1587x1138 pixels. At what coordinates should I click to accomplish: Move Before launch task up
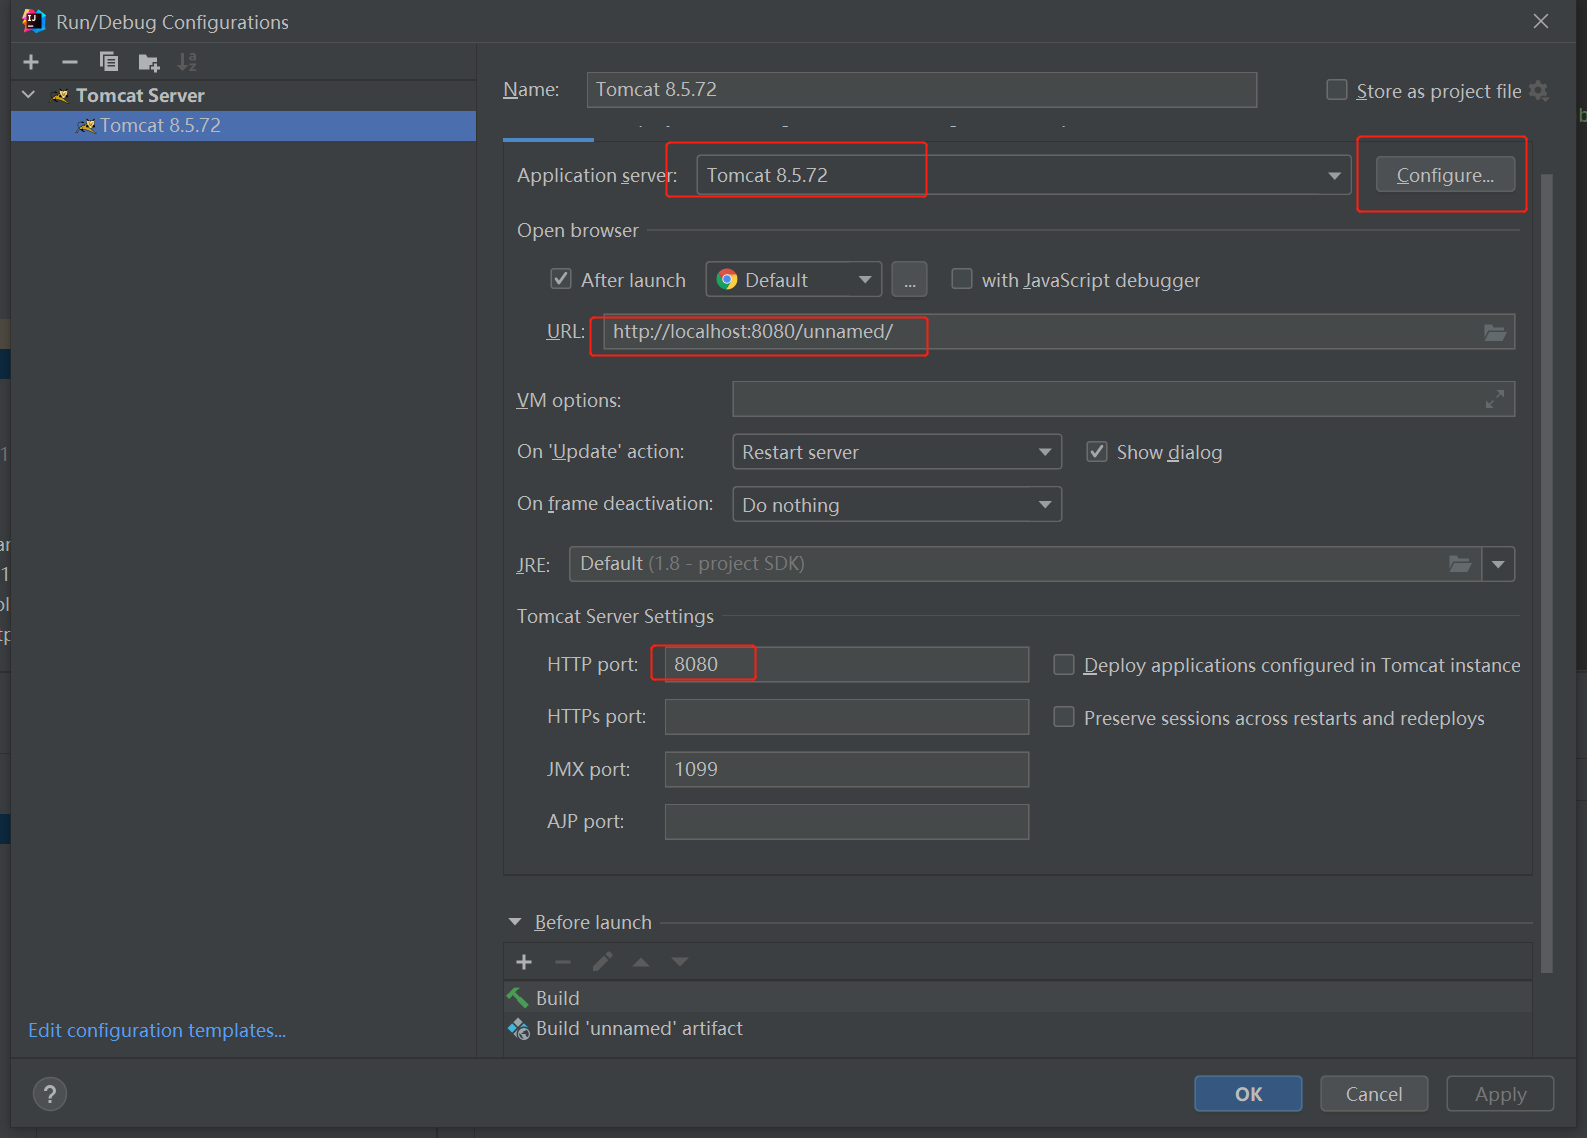tap(641, 962)
